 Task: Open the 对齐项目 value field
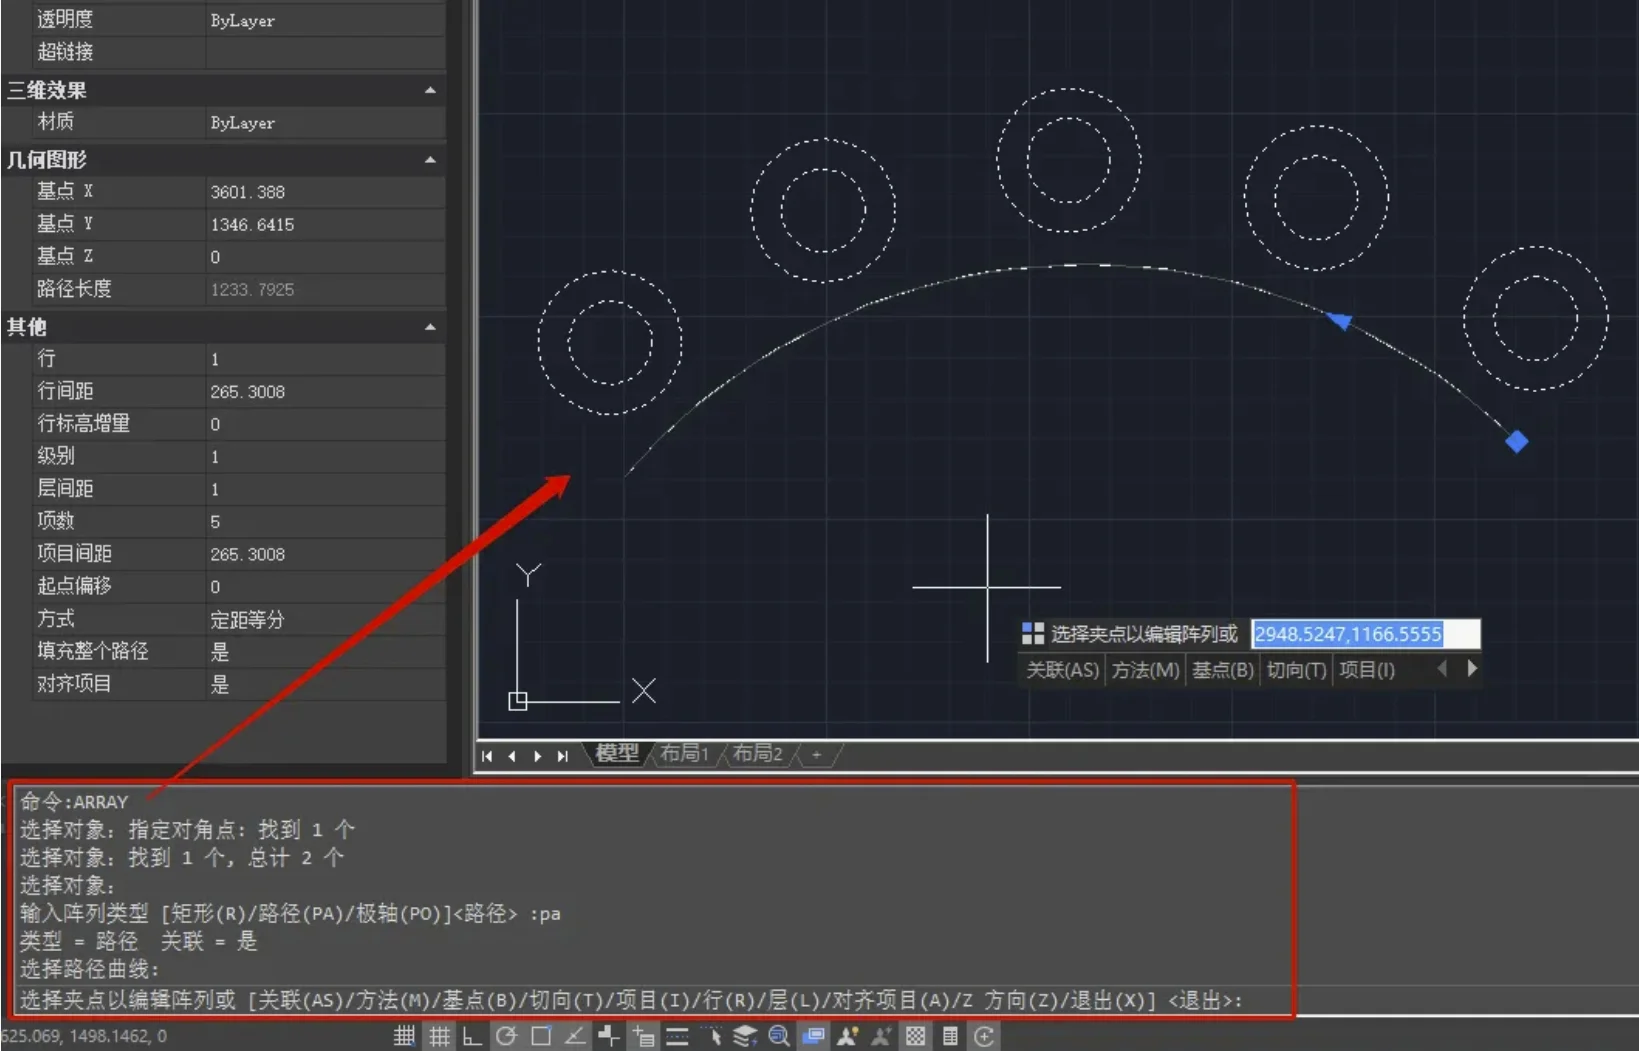(325, 684)
